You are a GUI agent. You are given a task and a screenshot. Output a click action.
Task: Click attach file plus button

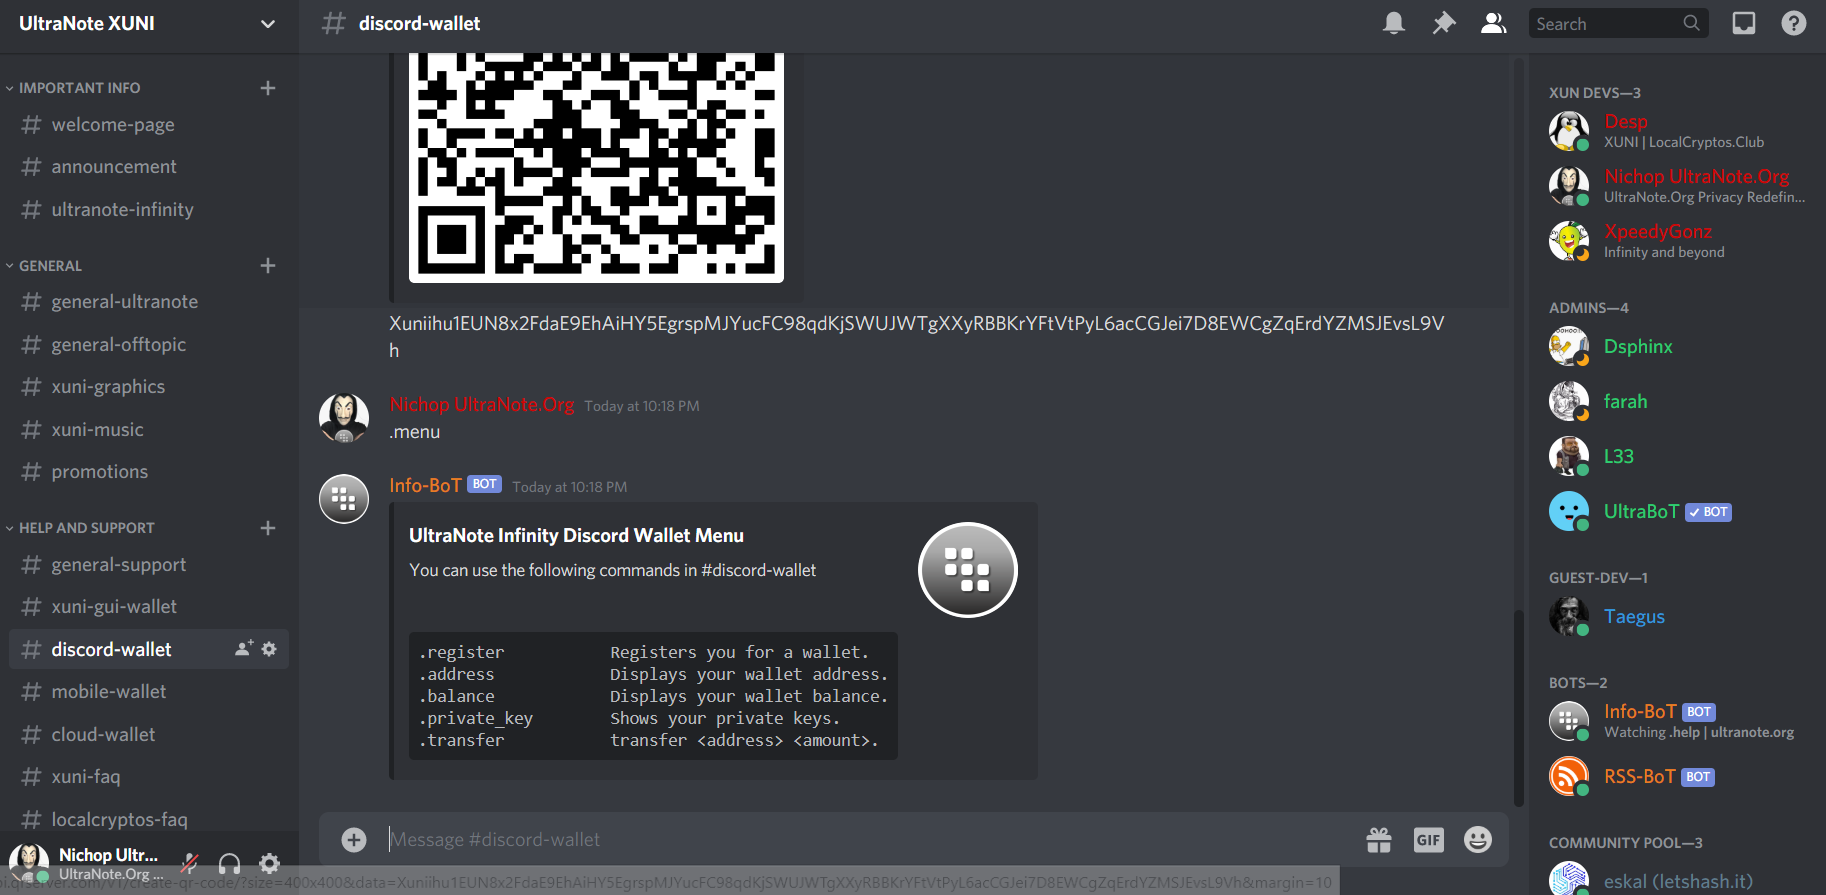click(x=354, y=840)
